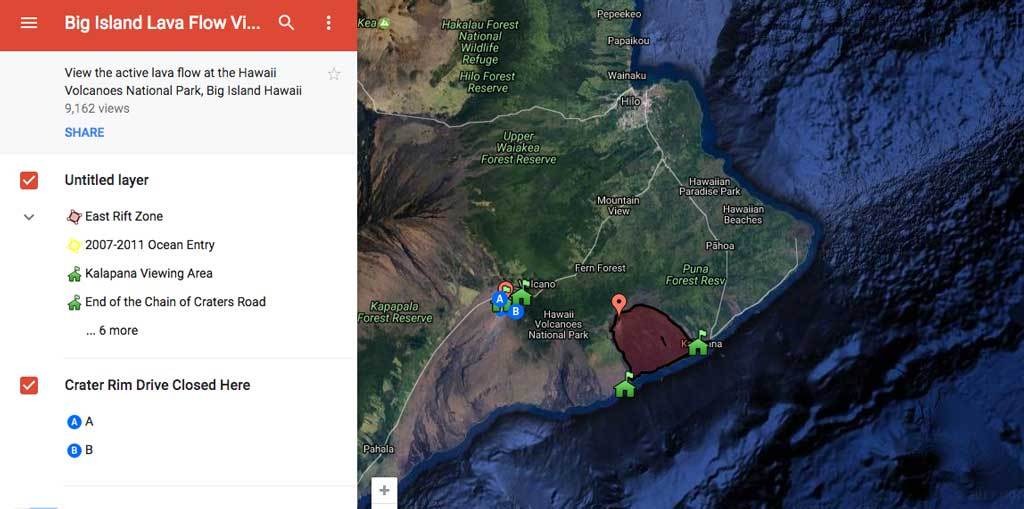This screenshot has width=1024, height=509.
Task: Click the Pāhoa label on the map
Action: click(720, 246)
